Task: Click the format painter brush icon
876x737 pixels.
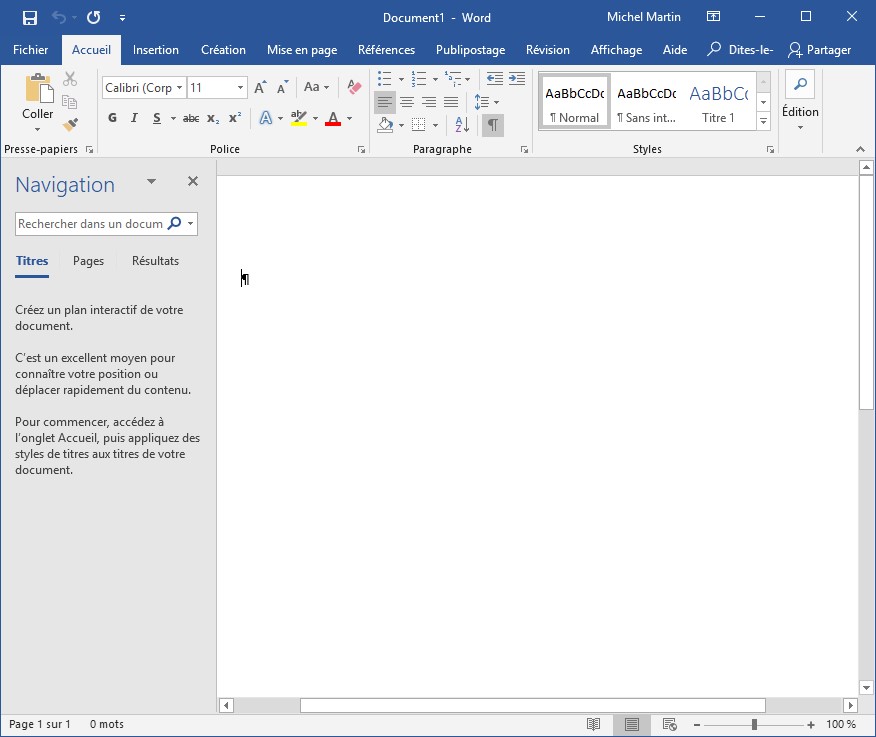Action: tap(70, 125)
